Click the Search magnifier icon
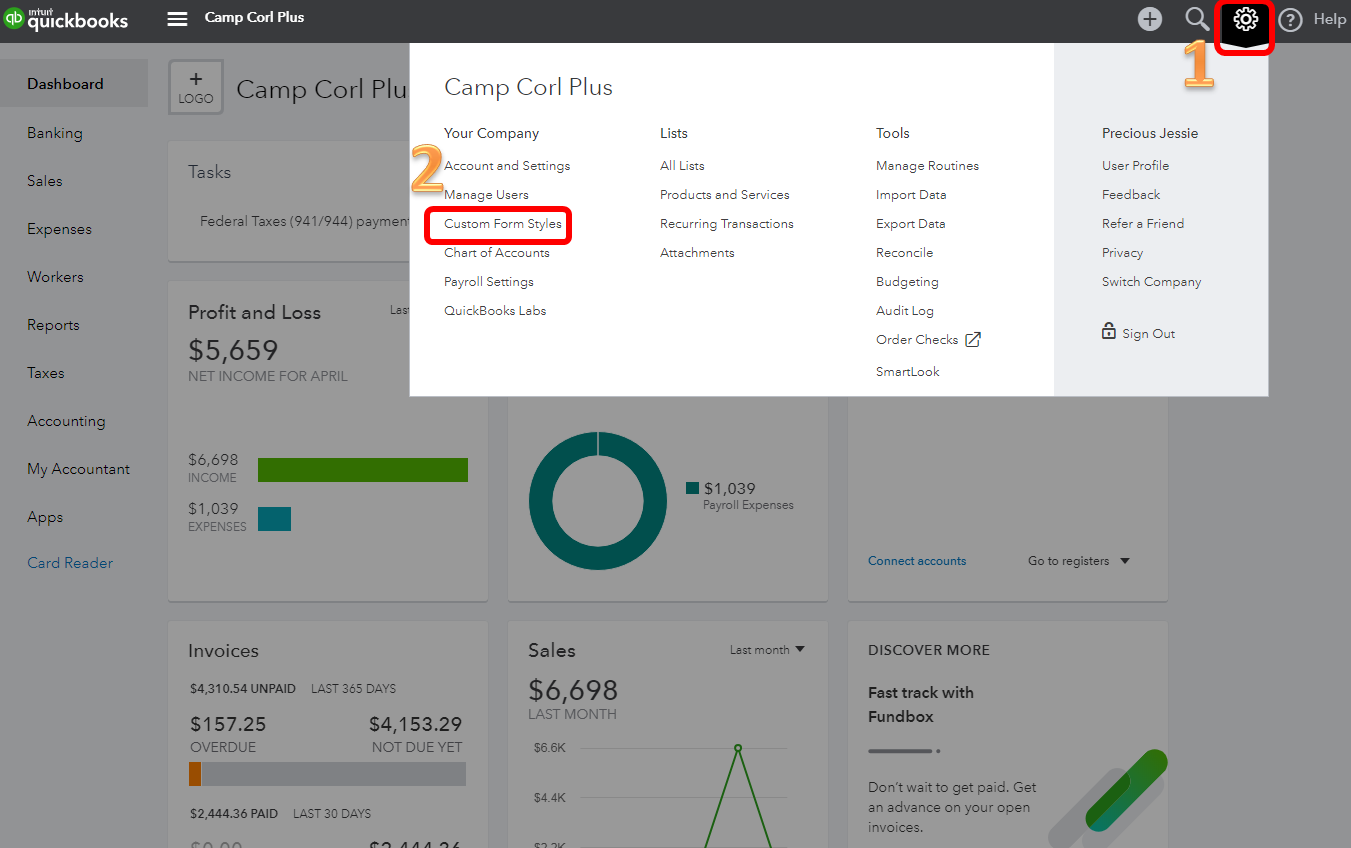 coord(1197,19)
